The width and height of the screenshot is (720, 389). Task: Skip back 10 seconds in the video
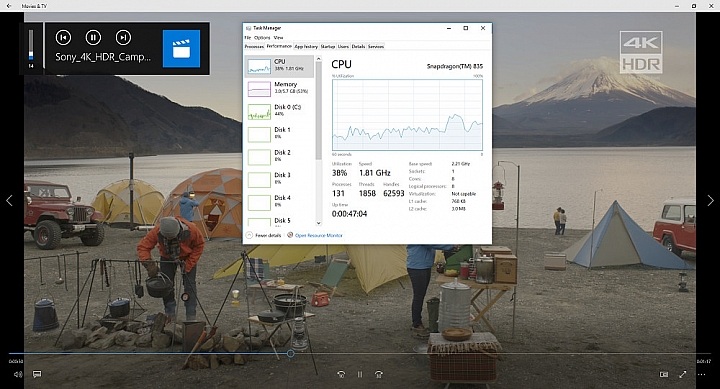click(341, 374)
